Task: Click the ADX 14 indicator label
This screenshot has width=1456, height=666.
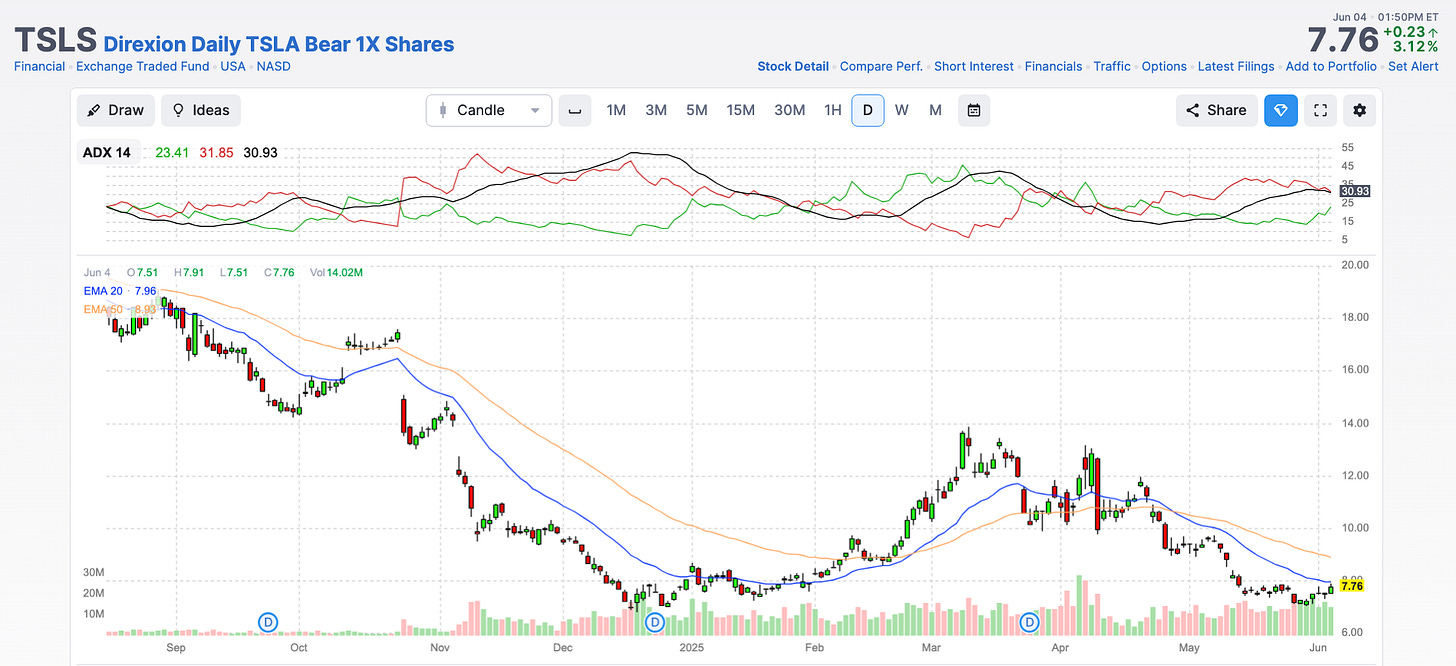Action: (x=109, y=153)
